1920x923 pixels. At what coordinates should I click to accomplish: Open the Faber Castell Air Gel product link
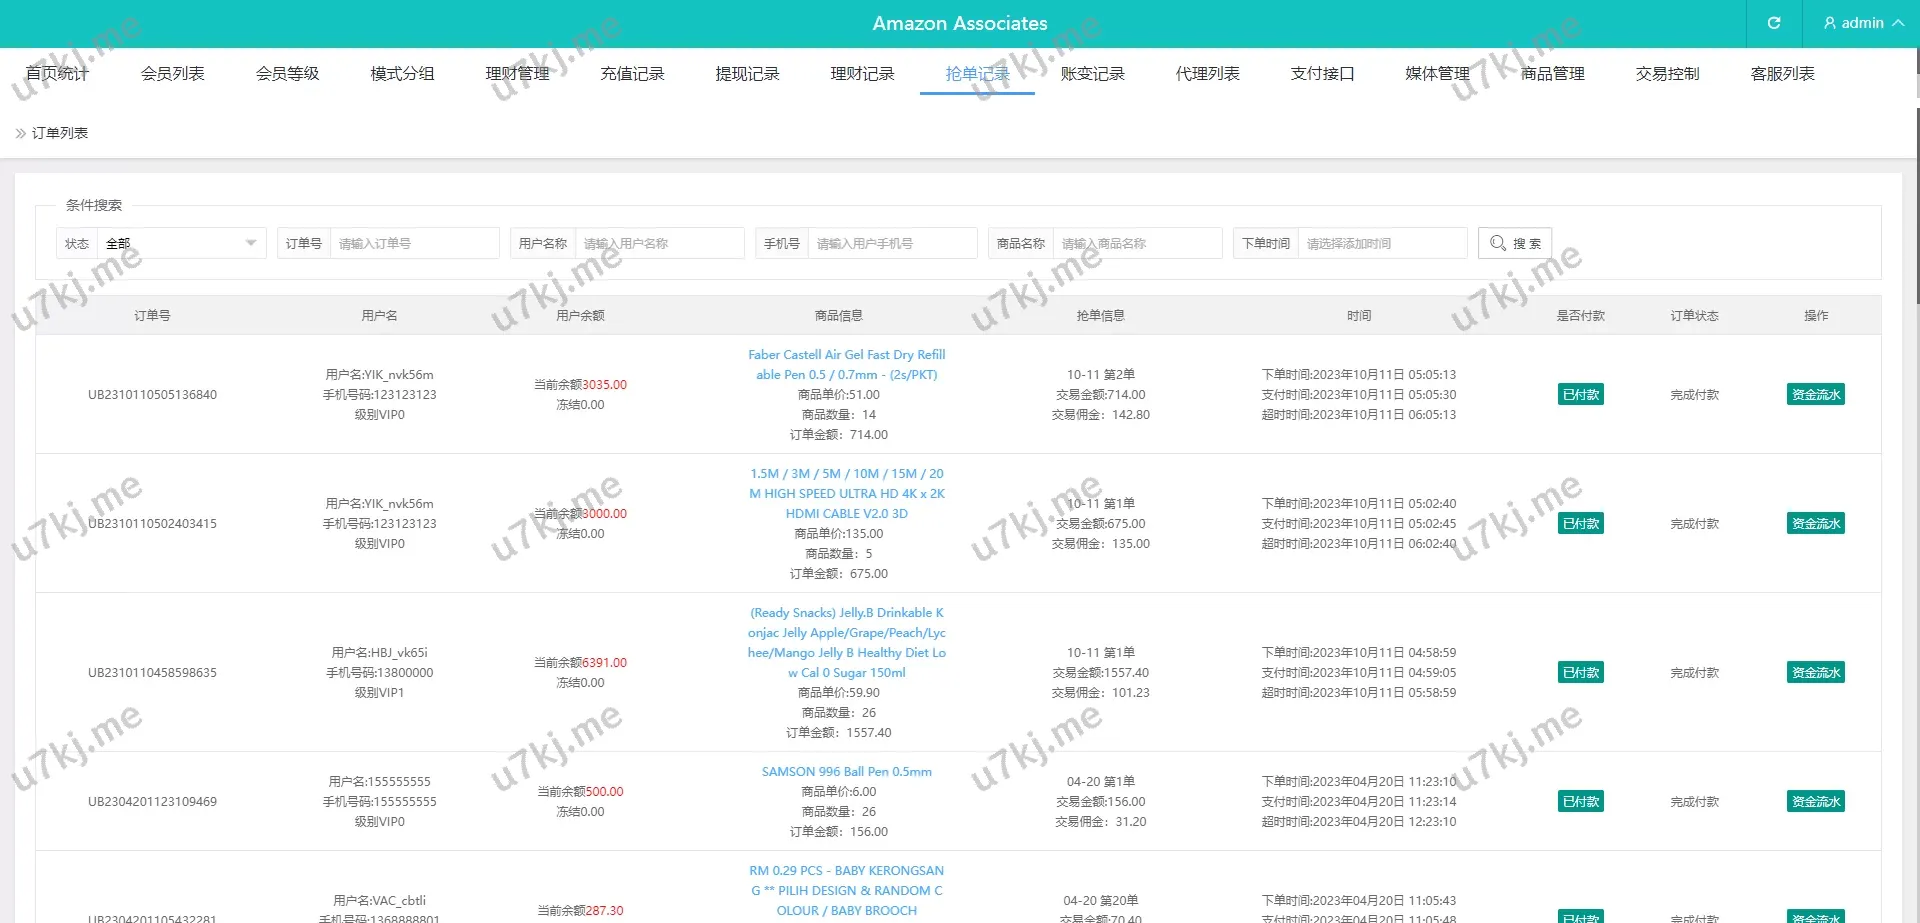click(x=846, y=365)
